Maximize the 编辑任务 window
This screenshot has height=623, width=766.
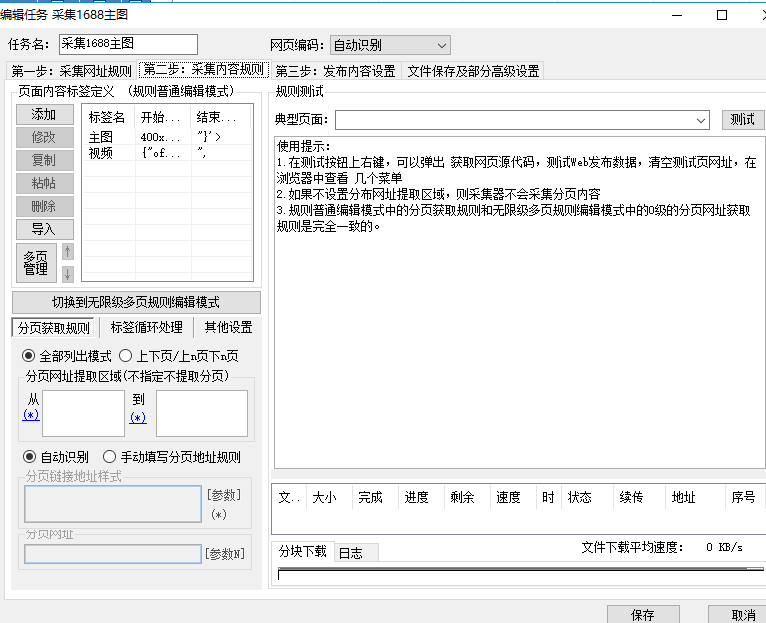[x=722, y=15]
